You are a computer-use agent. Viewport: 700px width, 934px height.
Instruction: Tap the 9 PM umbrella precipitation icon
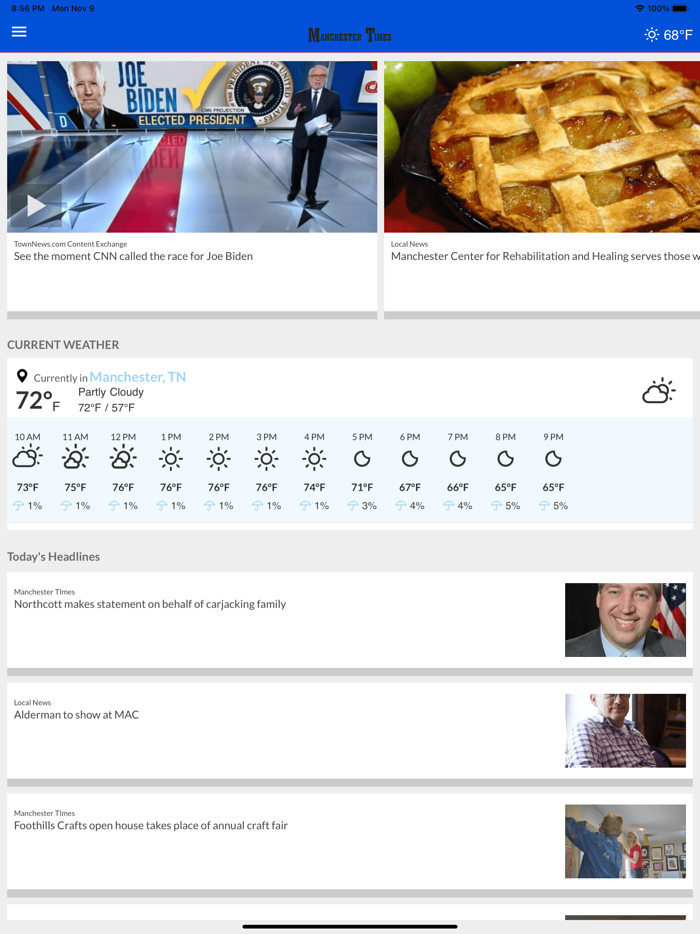click(x=544, y=506)
